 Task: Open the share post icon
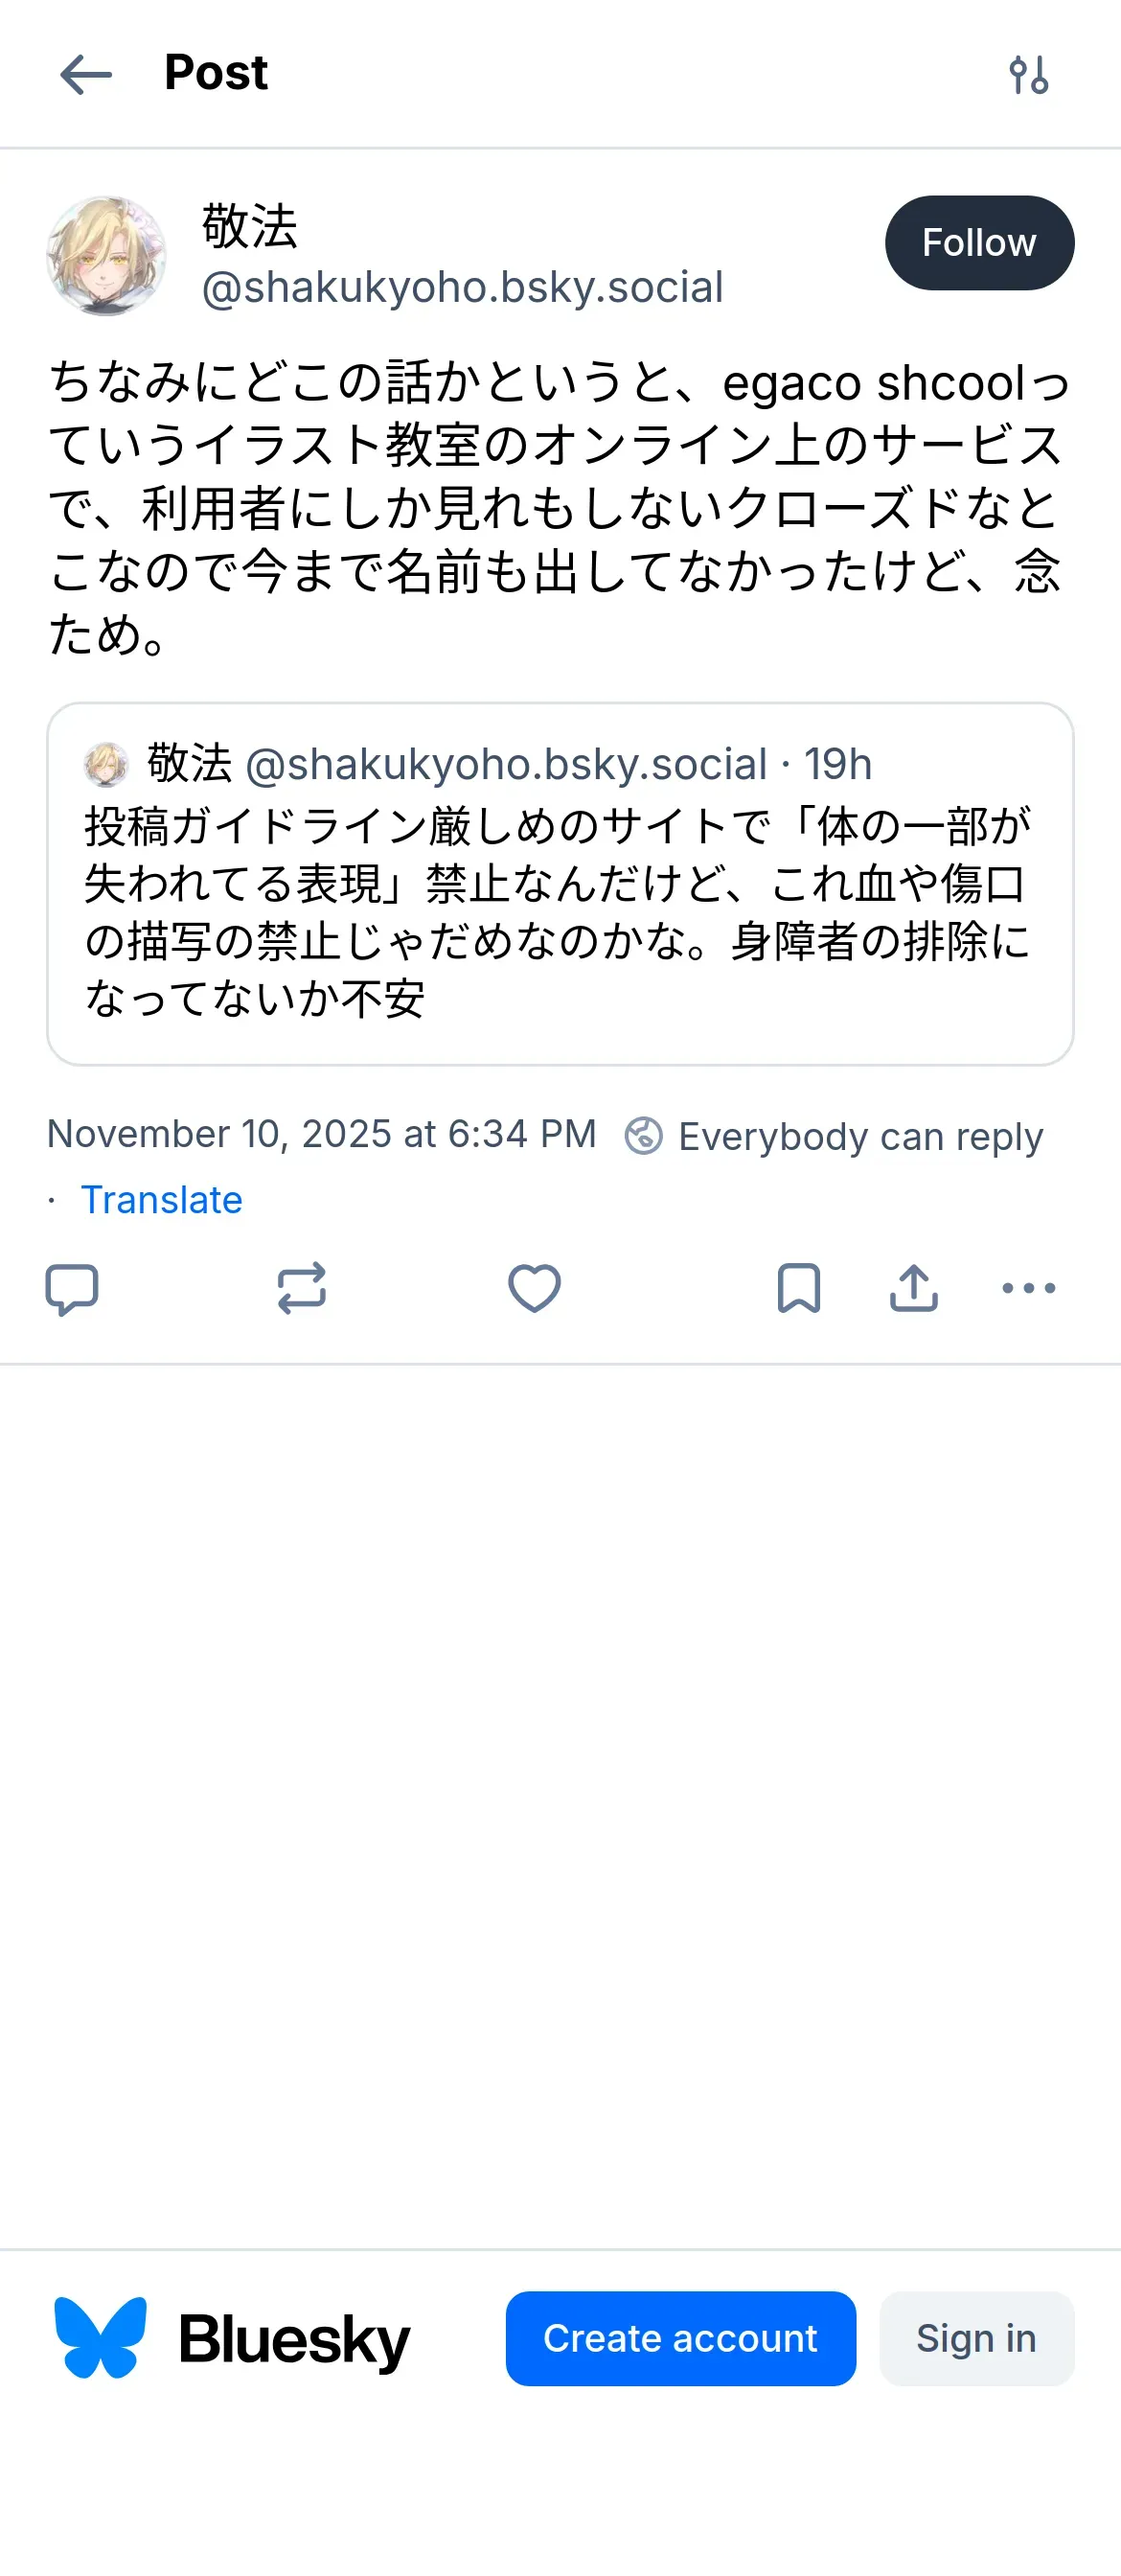click(913, 1288)
